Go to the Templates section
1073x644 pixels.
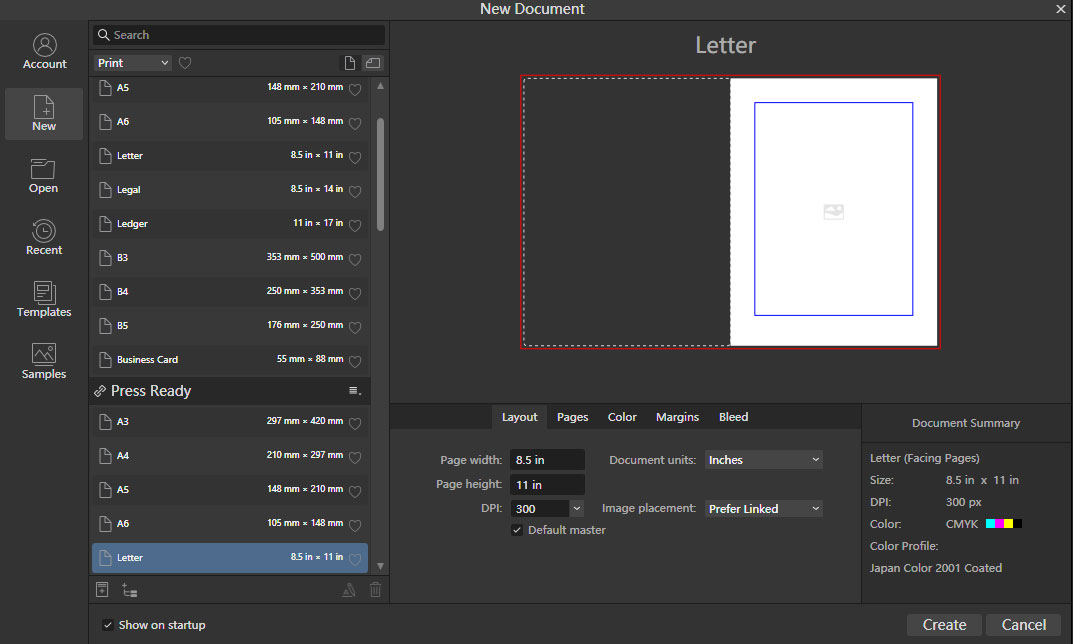44,300
